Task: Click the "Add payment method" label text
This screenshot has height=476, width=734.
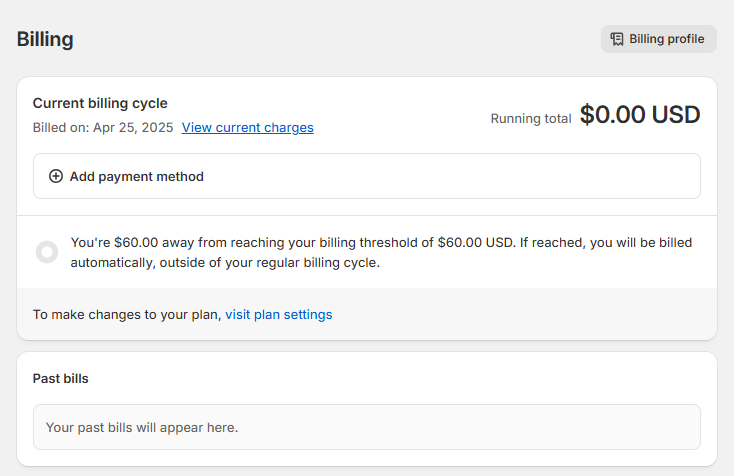Action: tap(136, 177)
